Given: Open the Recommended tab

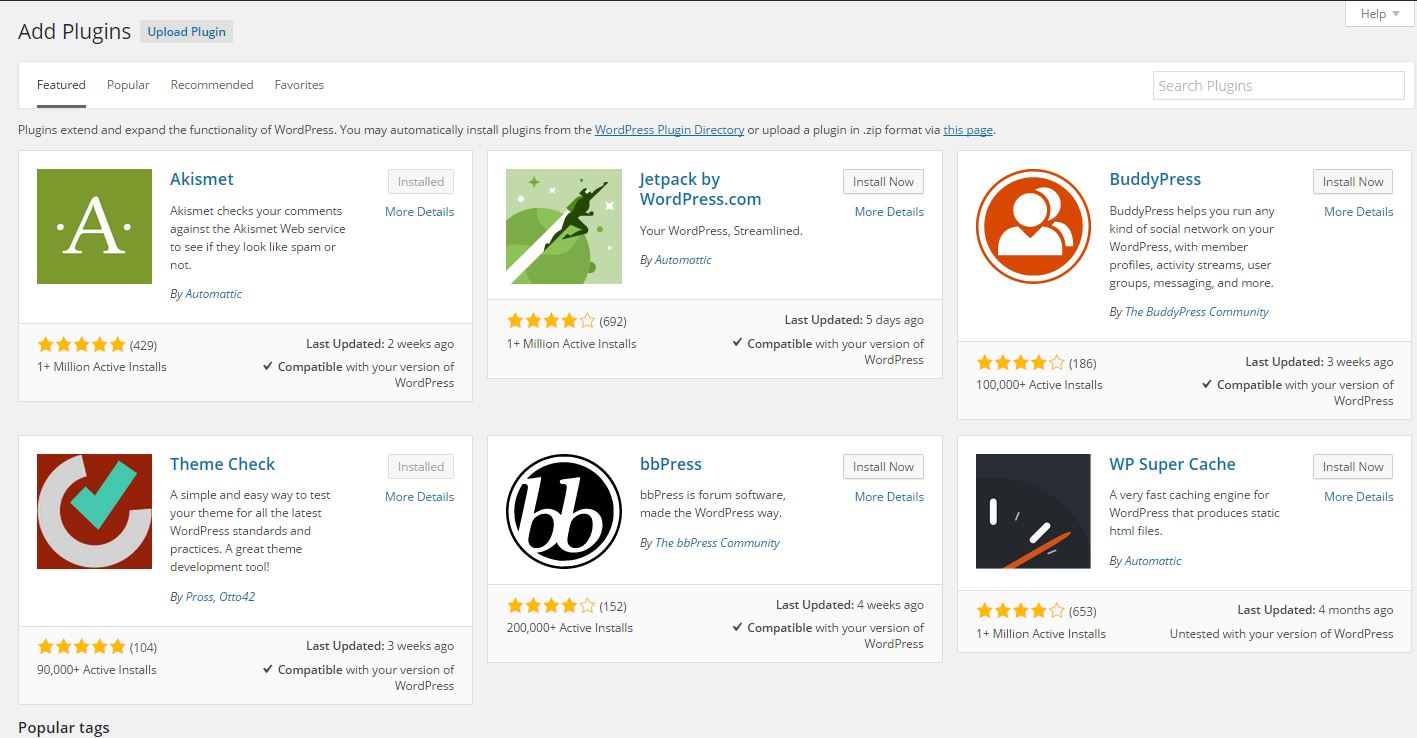Looking at the screenshot, I should (212, 85).
